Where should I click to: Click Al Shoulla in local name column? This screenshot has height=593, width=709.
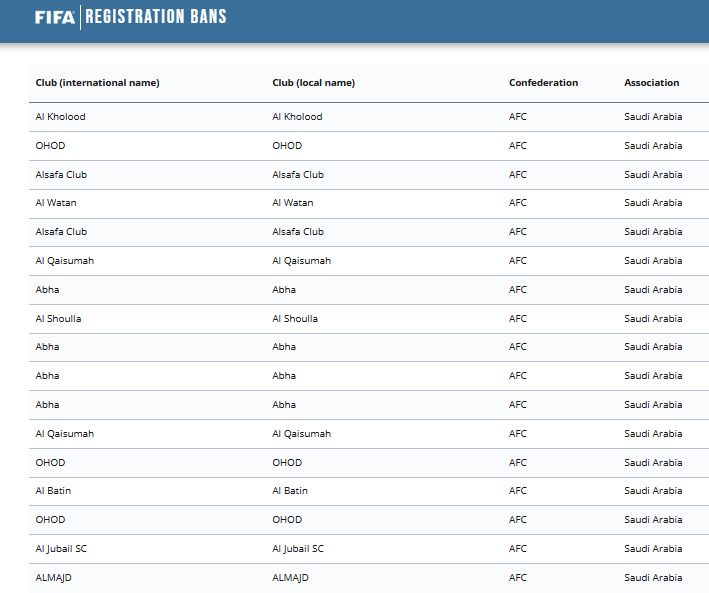[295, 319]
